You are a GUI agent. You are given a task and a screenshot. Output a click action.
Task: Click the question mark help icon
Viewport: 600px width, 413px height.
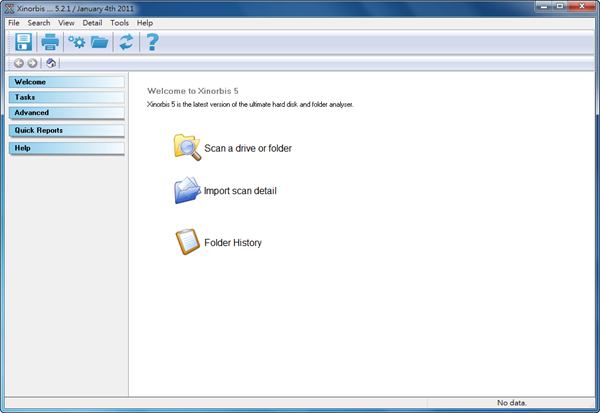click(x=152, y=42)
